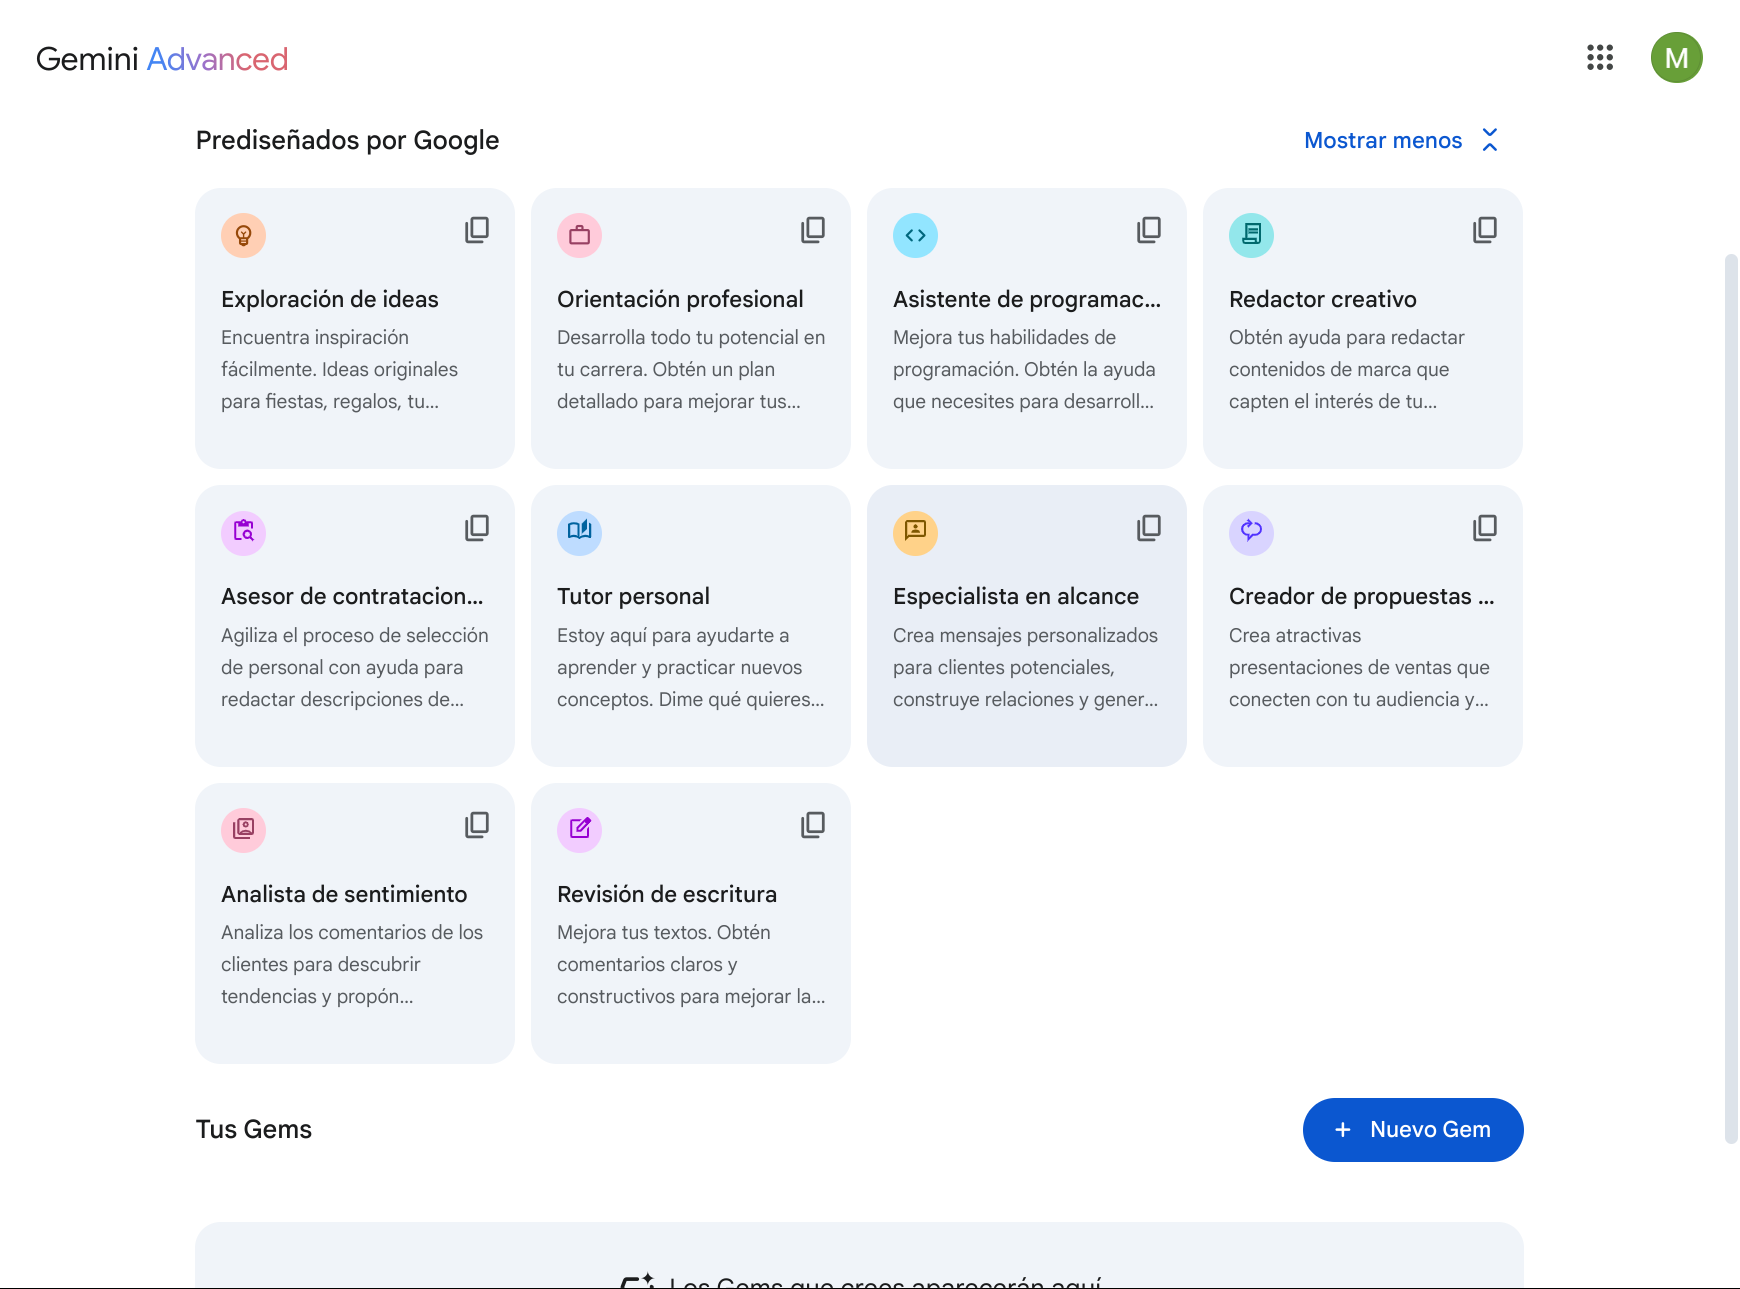Copy the Especialista en alcance Gem
1740x1289 pixels.
tap(1149, 527)
